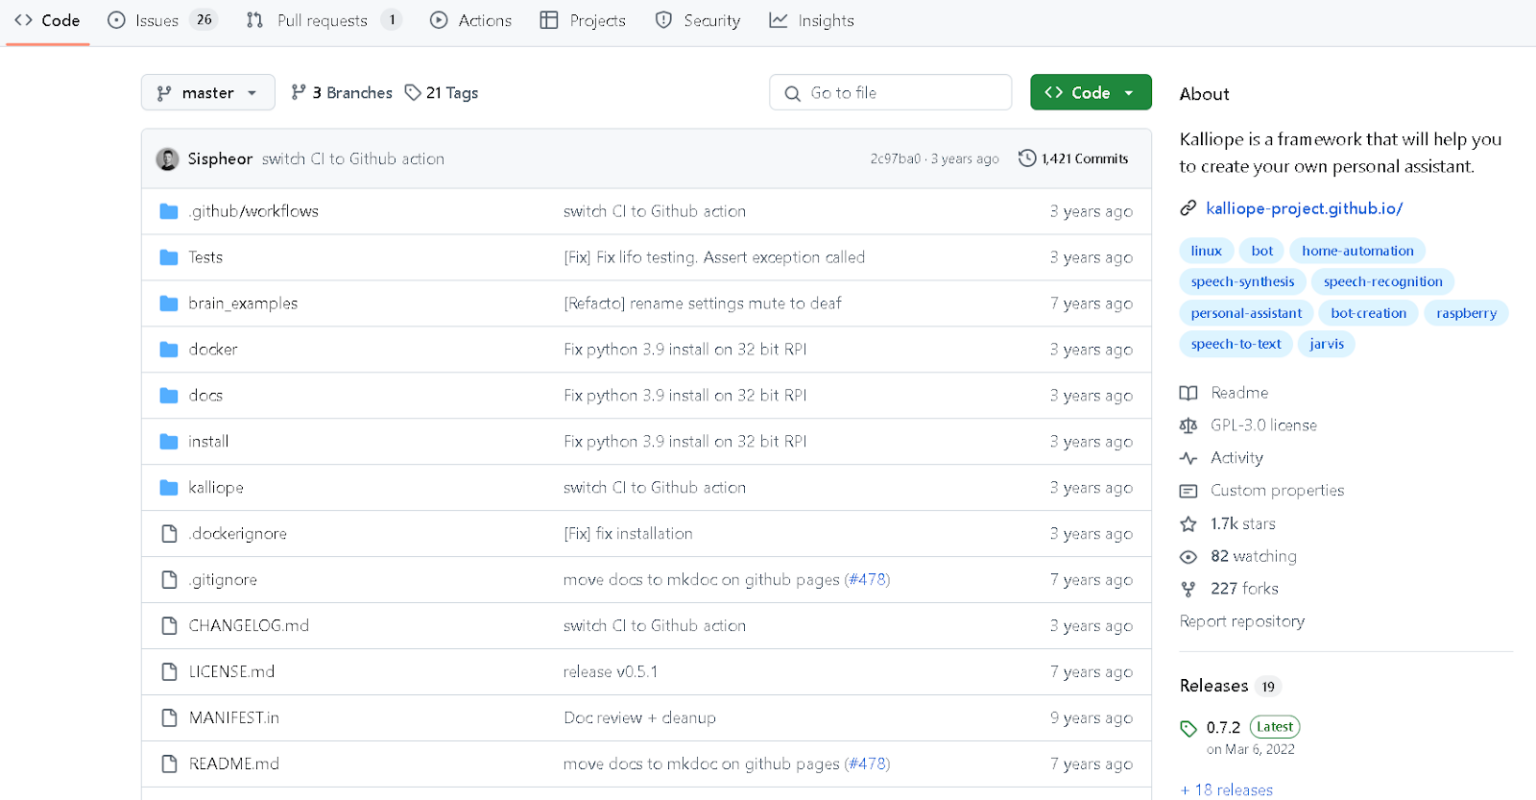Open the Pull requests tab
The width and height of the screenshot is (1536, 800).
click(312, 20)
